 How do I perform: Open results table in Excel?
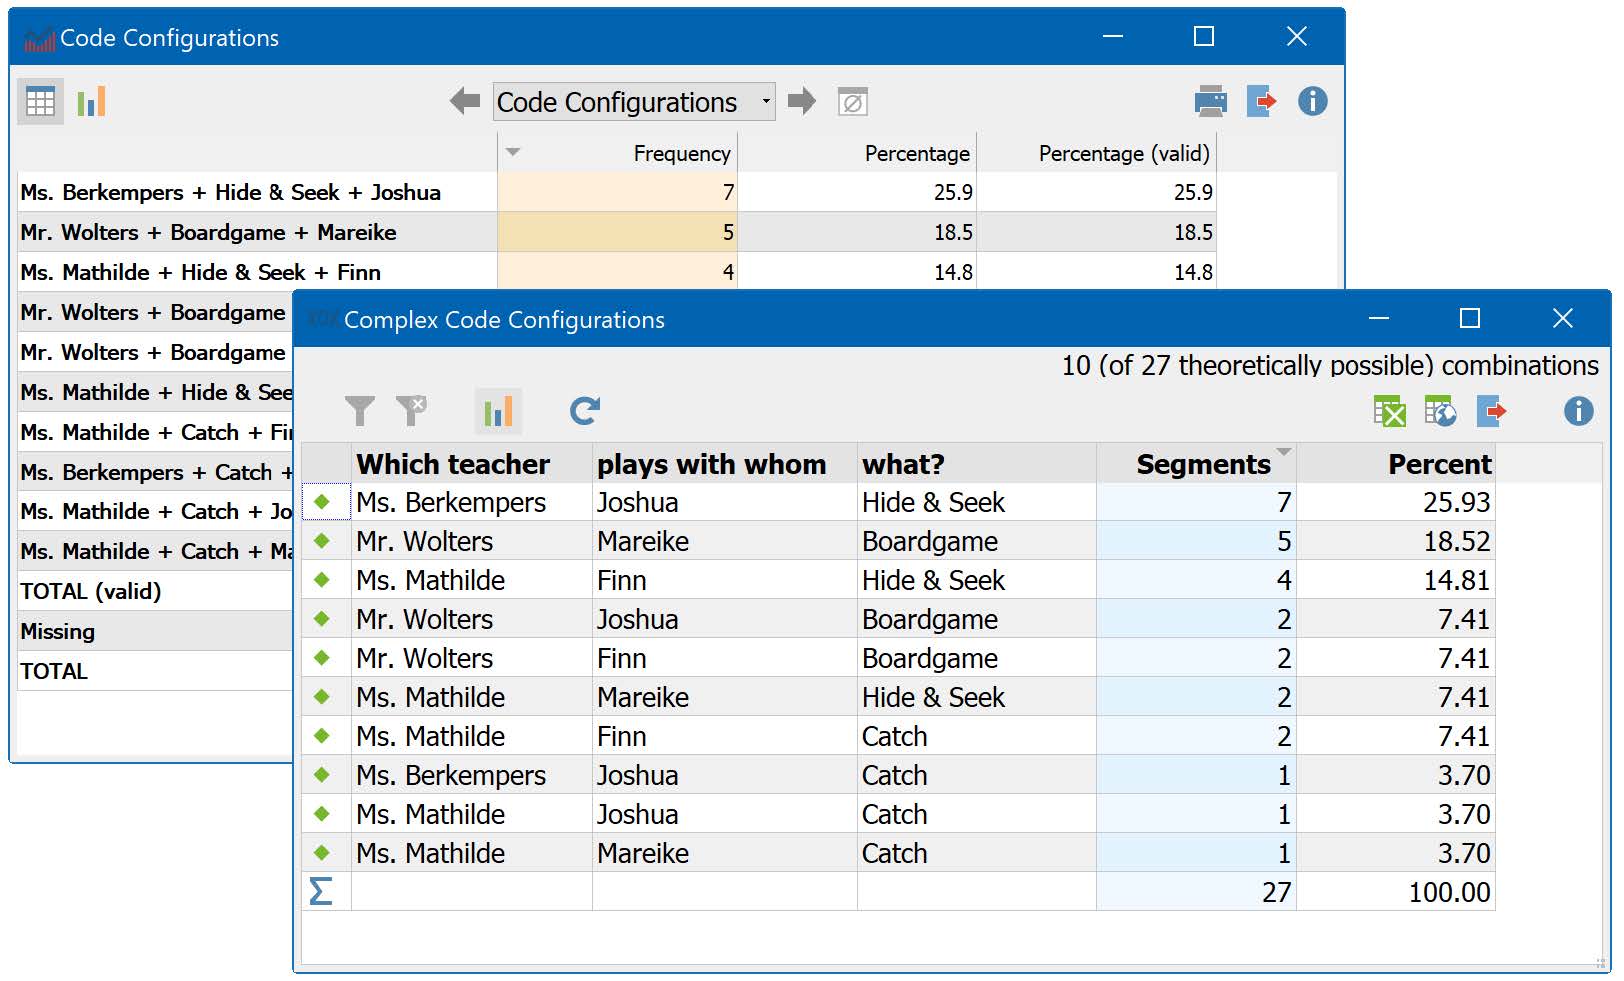click(1389, 411)
